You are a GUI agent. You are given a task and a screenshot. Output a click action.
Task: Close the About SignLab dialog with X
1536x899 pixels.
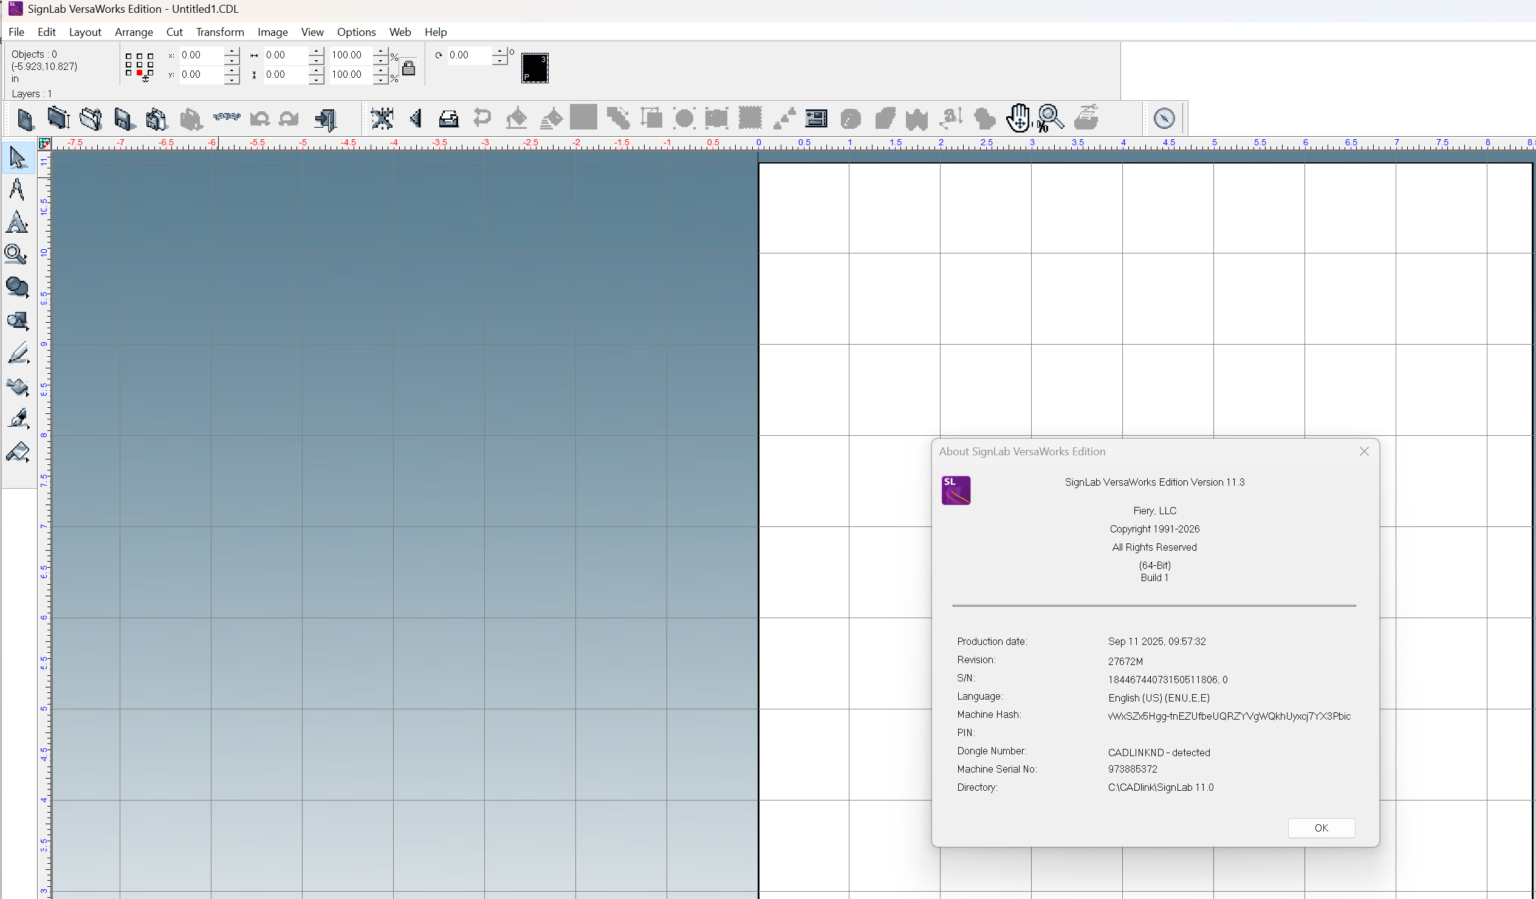(x=1364, y=451)
